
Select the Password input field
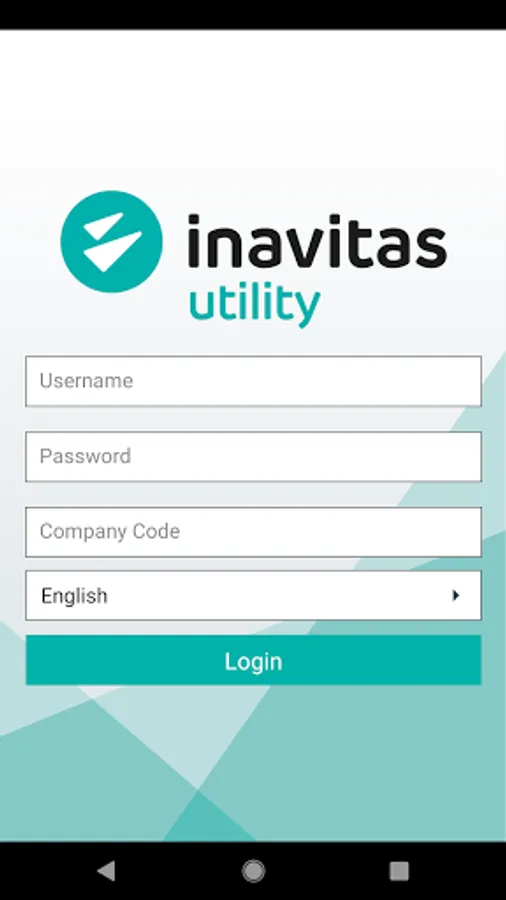(253, 456)
